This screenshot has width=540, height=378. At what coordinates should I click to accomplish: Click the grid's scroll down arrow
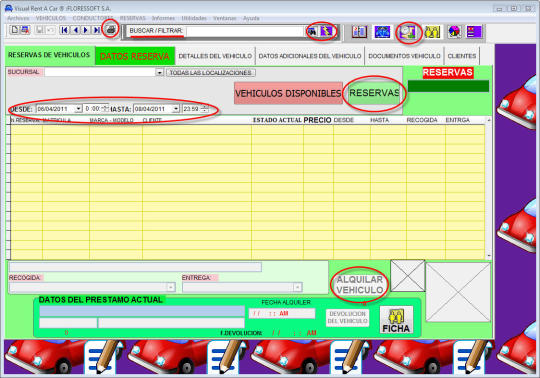click(489, 256)
